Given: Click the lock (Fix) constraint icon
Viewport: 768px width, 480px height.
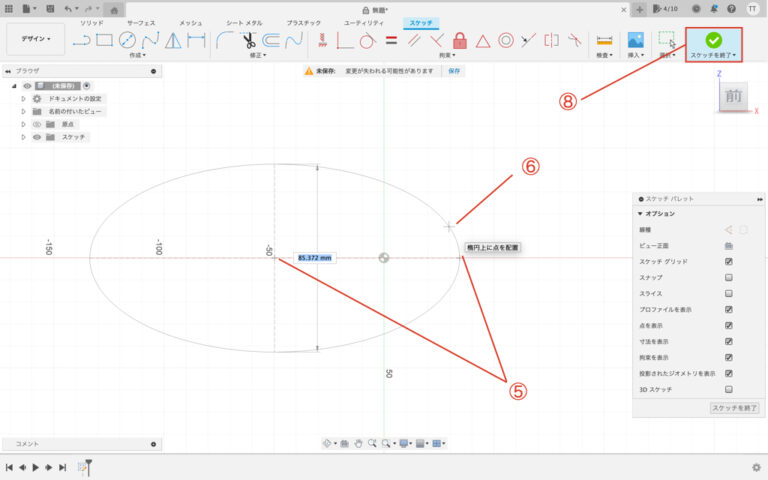Looking at the screenshot, I should pos(460,41).
